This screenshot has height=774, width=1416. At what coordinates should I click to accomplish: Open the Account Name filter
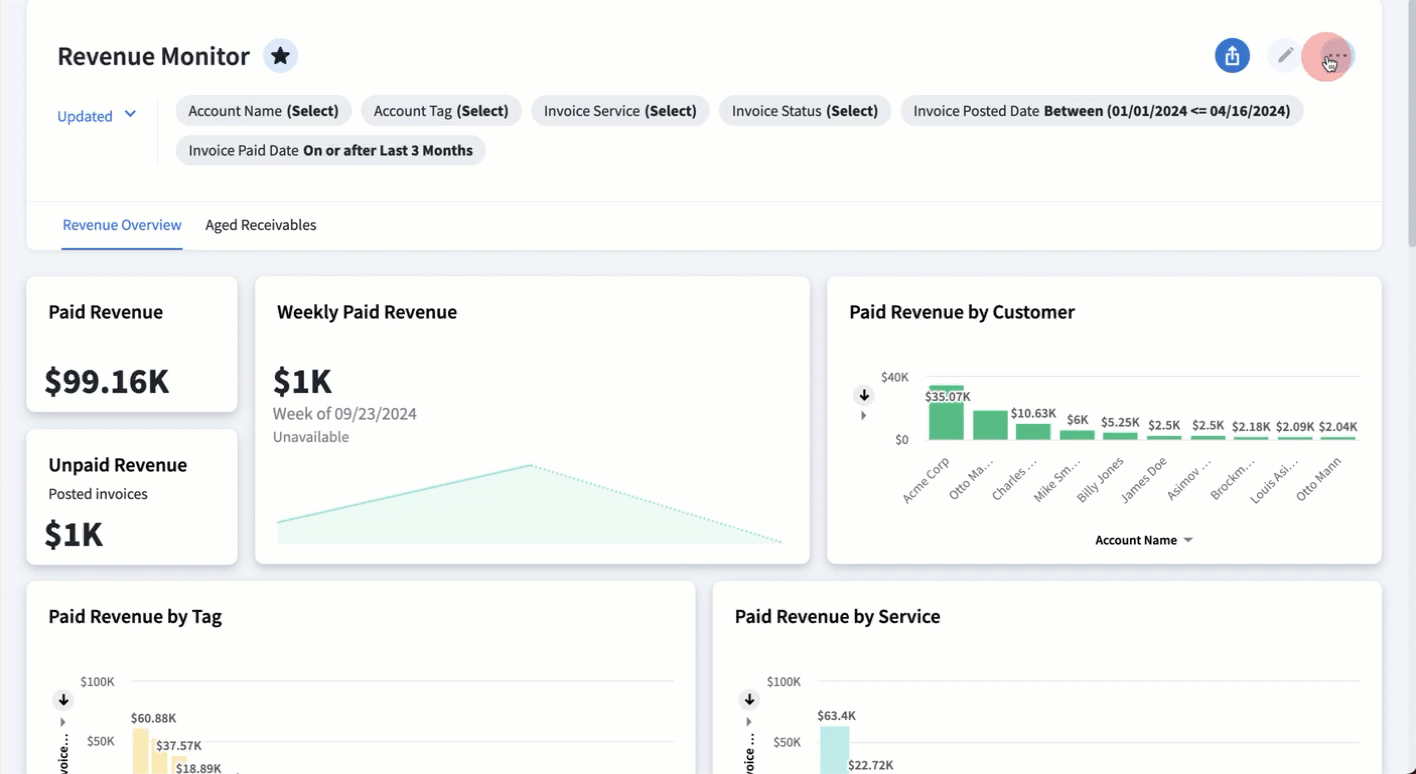263,111
